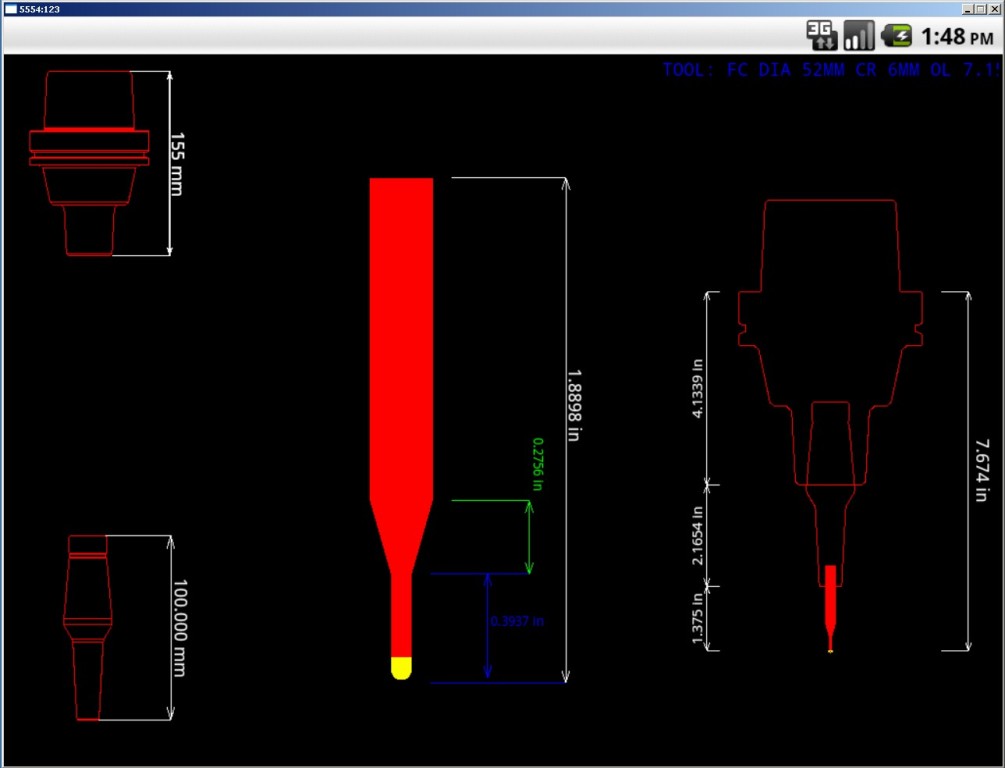The height and width of the screenshot is (768, 1005).
Task: Click the green 0.2756 in dimension
Action: click(538, 464)
